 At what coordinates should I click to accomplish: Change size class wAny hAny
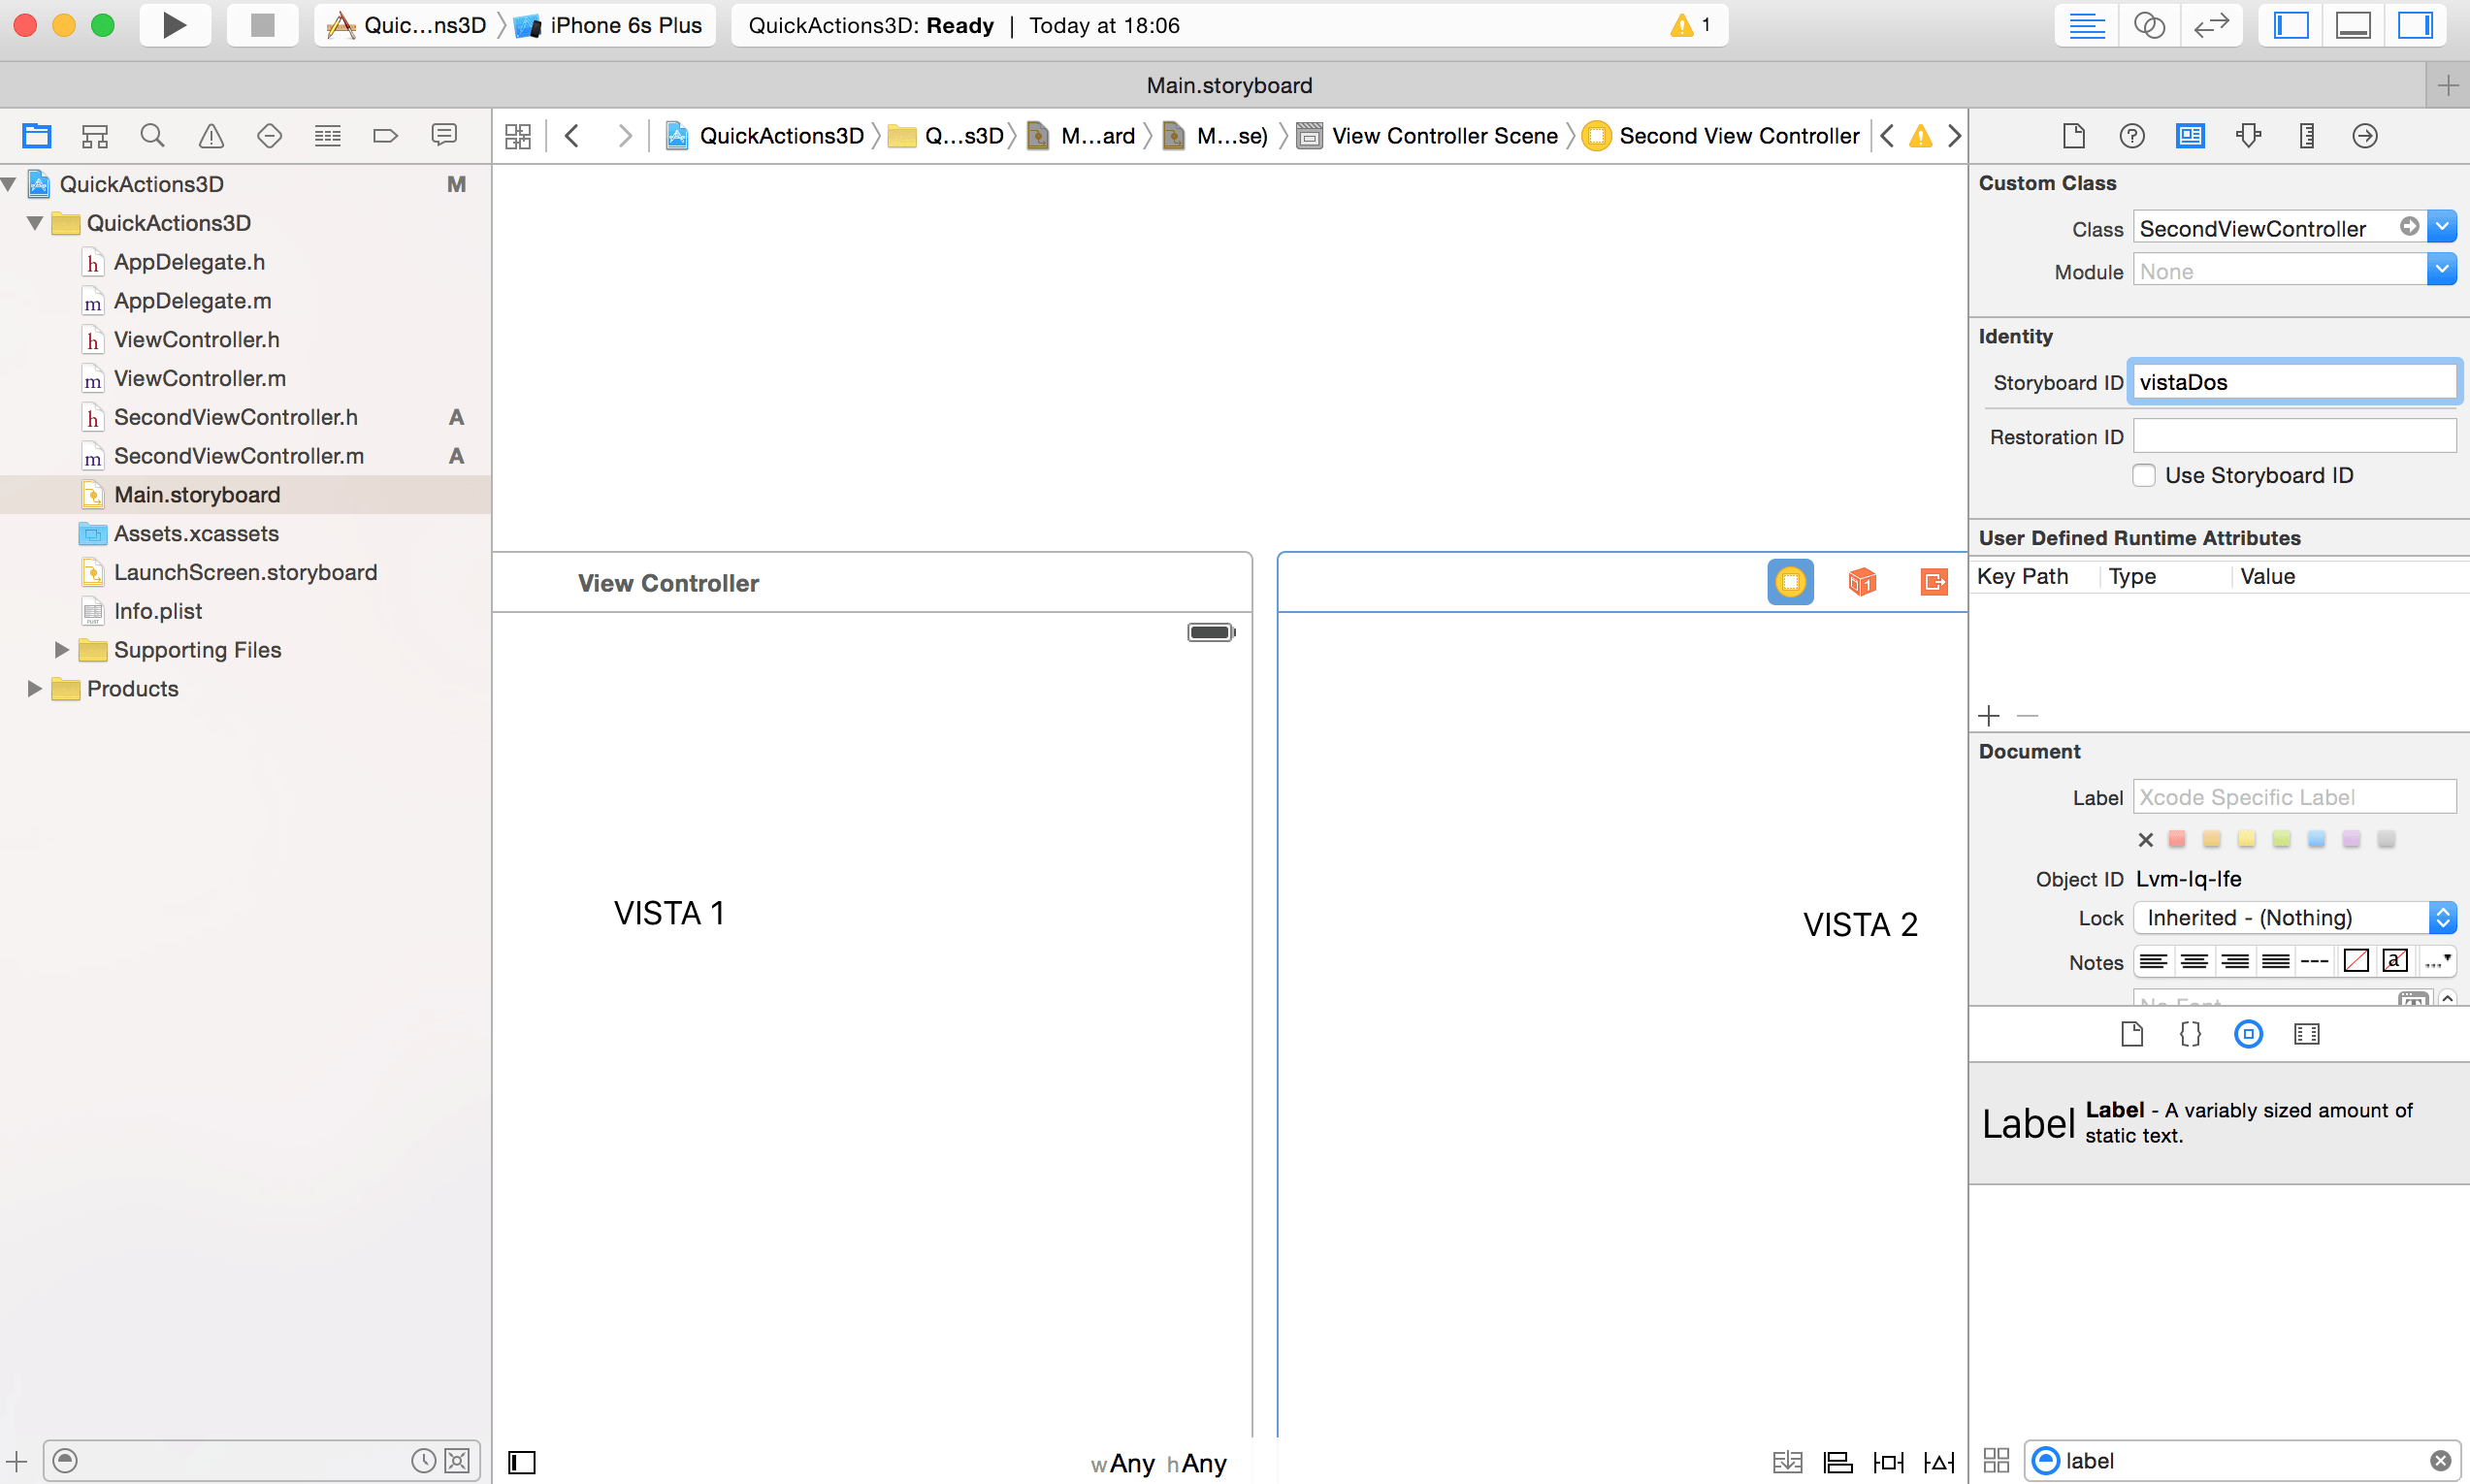pos(1158,1463)
